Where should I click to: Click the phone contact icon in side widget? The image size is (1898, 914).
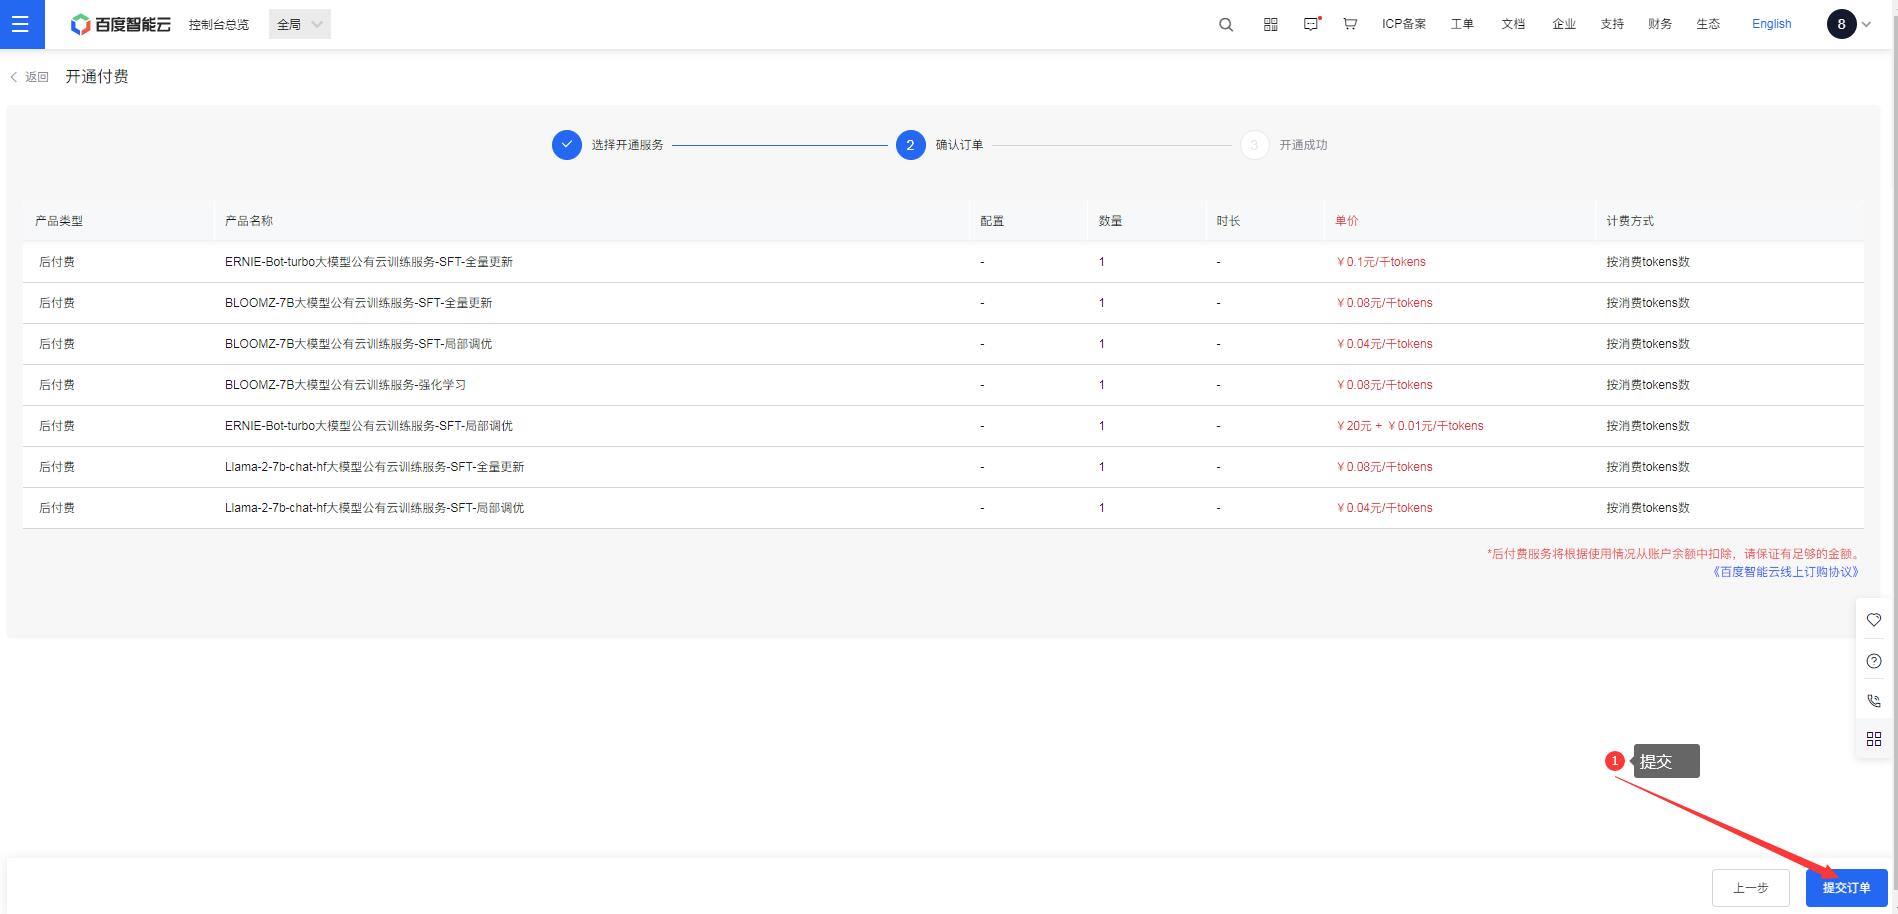[1874, 701]
